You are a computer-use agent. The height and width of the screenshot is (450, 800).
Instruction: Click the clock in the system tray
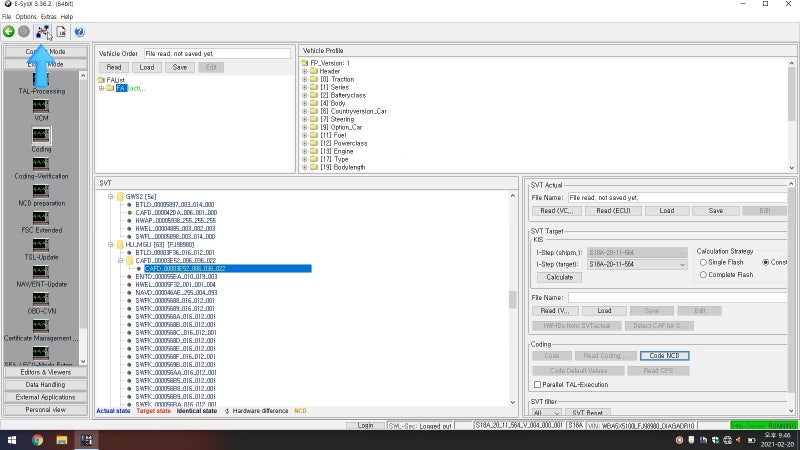(x=778, y=440)
